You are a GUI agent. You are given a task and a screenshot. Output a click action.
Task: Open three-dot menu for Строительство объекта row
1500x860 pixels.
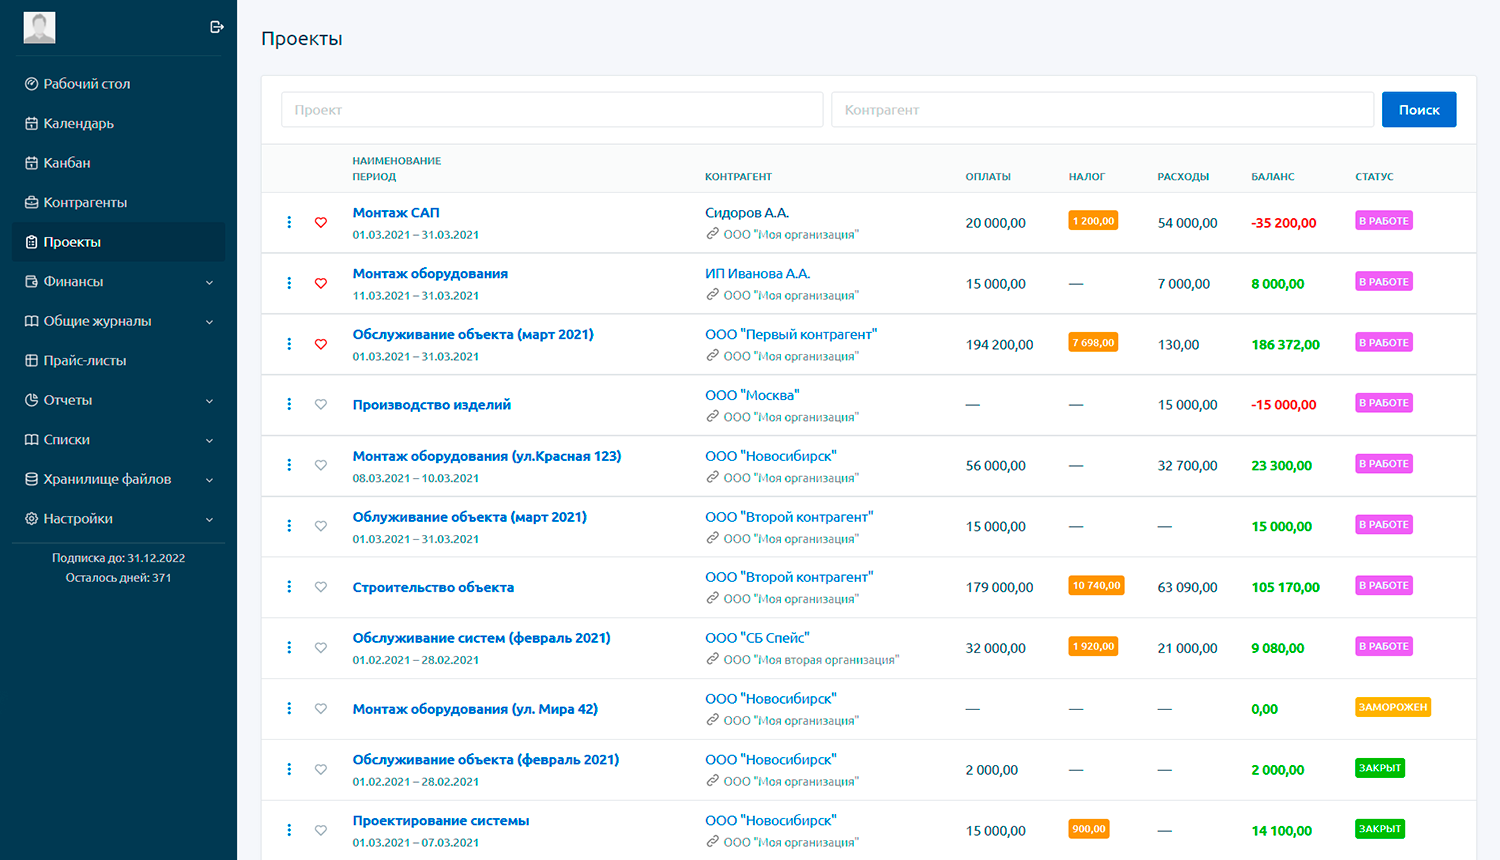pyautogui.click(x=289, y=587)
